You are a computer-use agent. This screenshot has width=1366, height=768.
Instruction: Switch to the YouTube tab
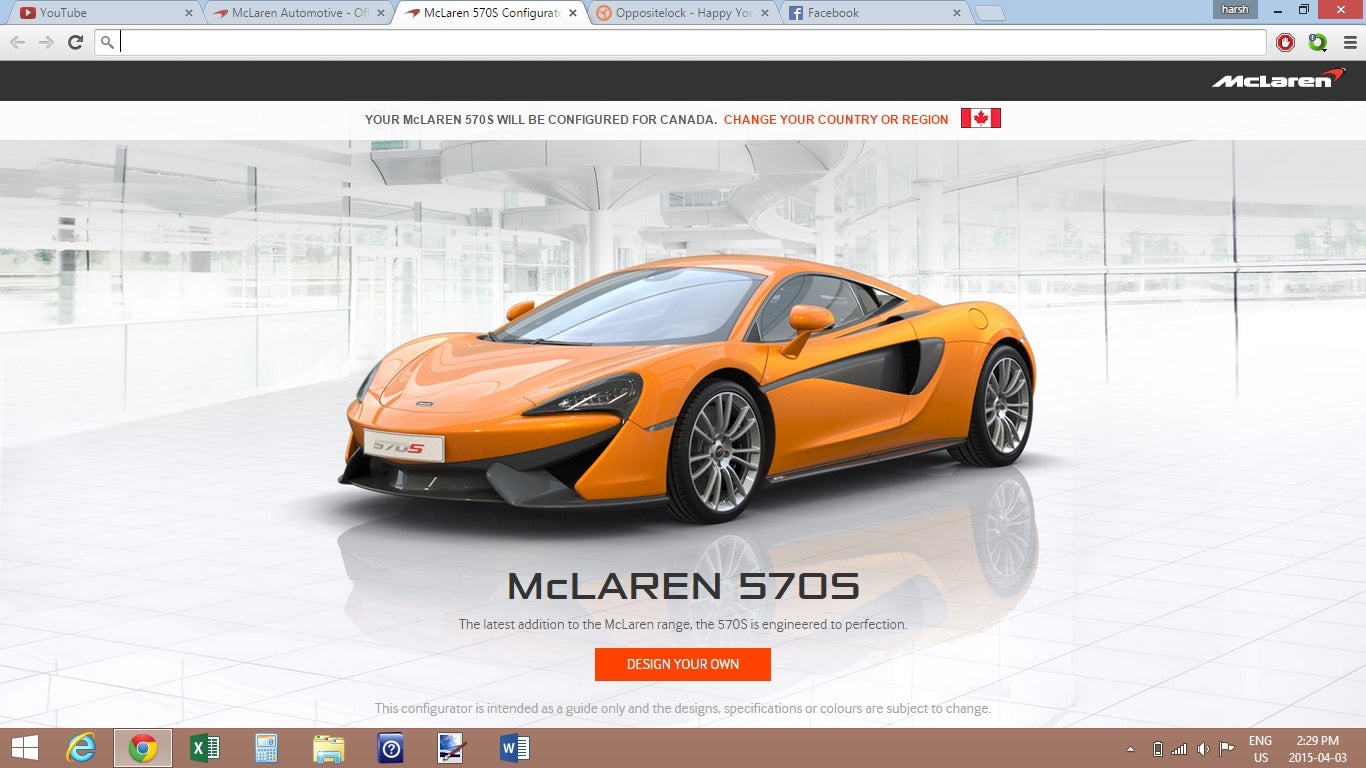[x=105, y=13]
